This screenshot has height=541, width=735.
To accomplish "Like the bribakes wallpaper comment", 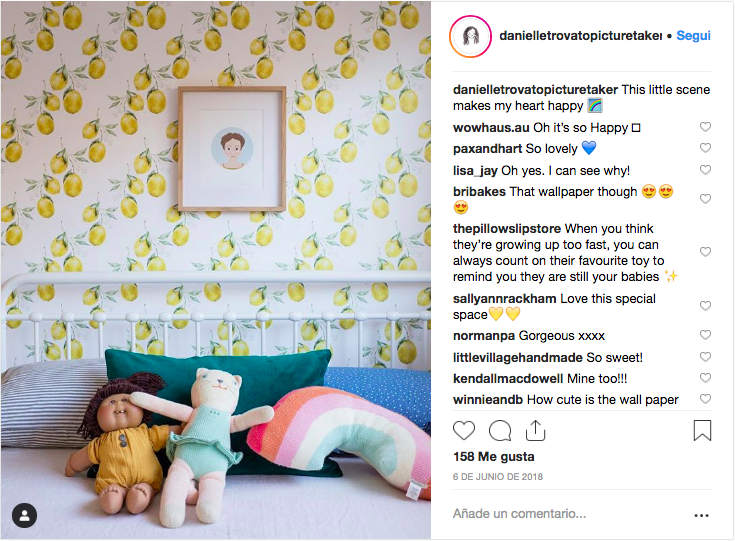I will 705,199.
